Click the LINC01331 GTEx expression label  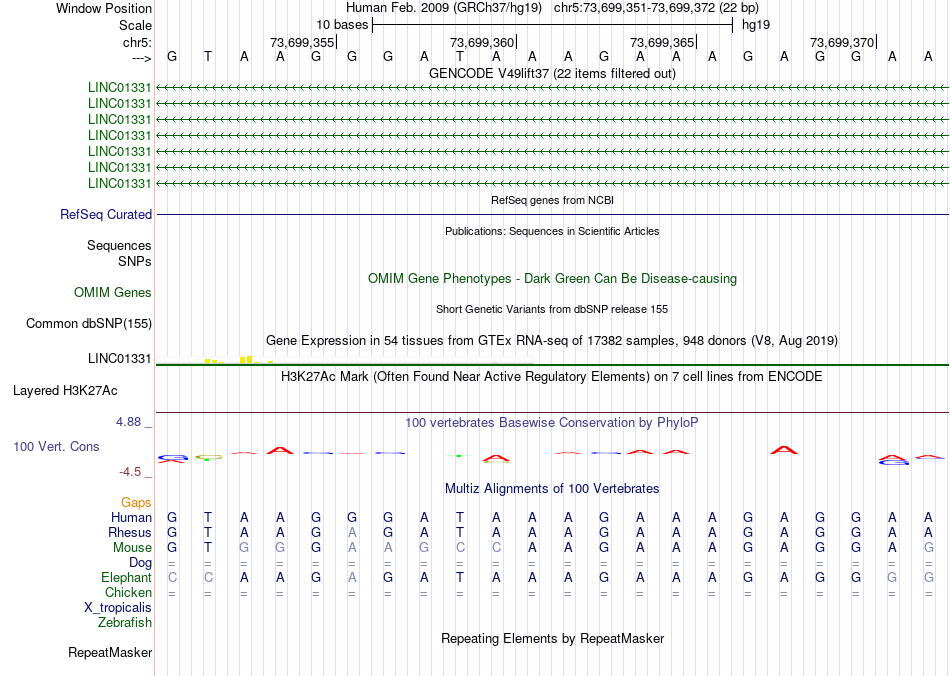(x=119, y=359)
